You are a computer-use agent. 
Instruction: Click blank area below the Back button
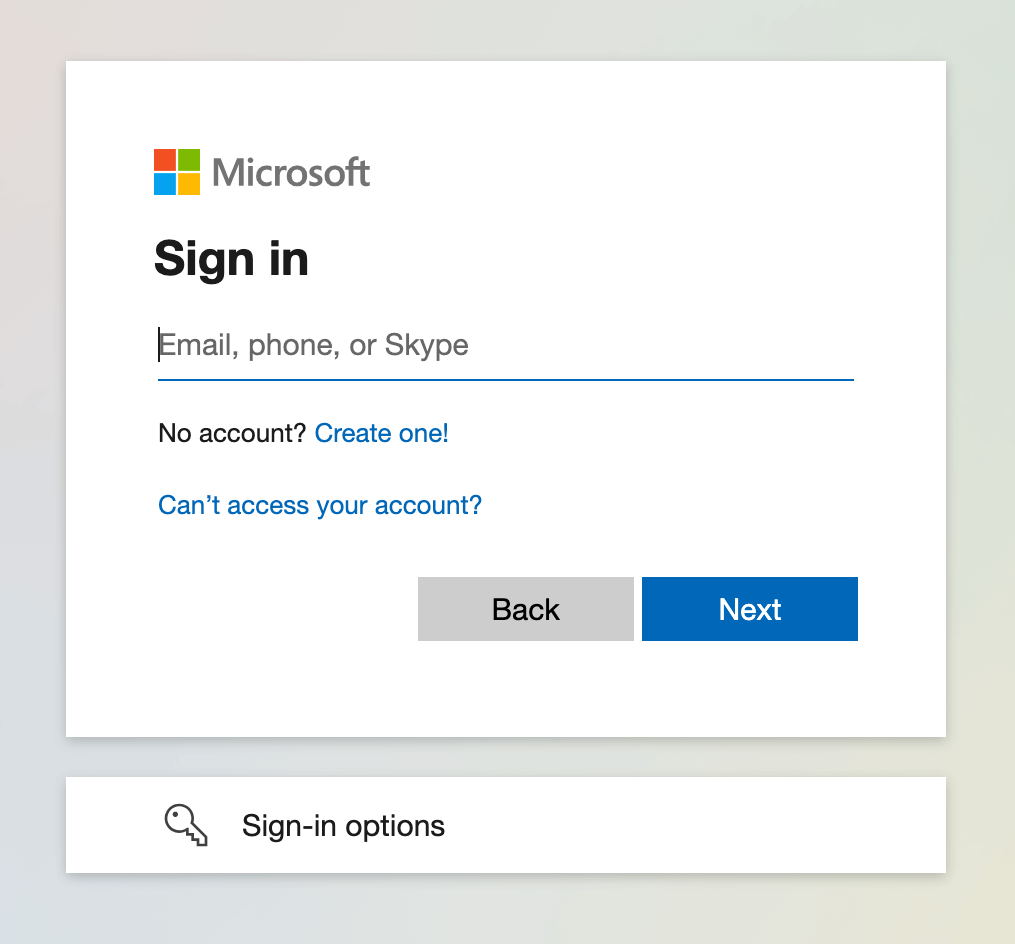526,686
